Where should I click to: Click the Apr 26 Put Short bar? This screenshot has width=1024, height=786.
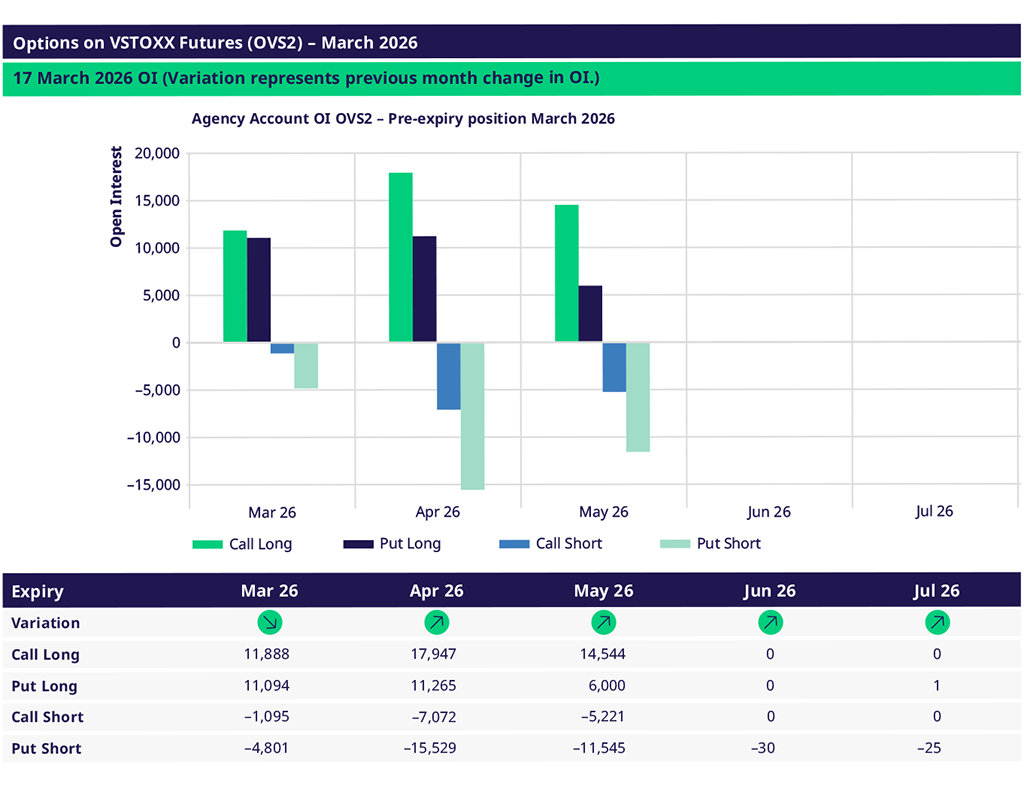[x=472, y=415]
